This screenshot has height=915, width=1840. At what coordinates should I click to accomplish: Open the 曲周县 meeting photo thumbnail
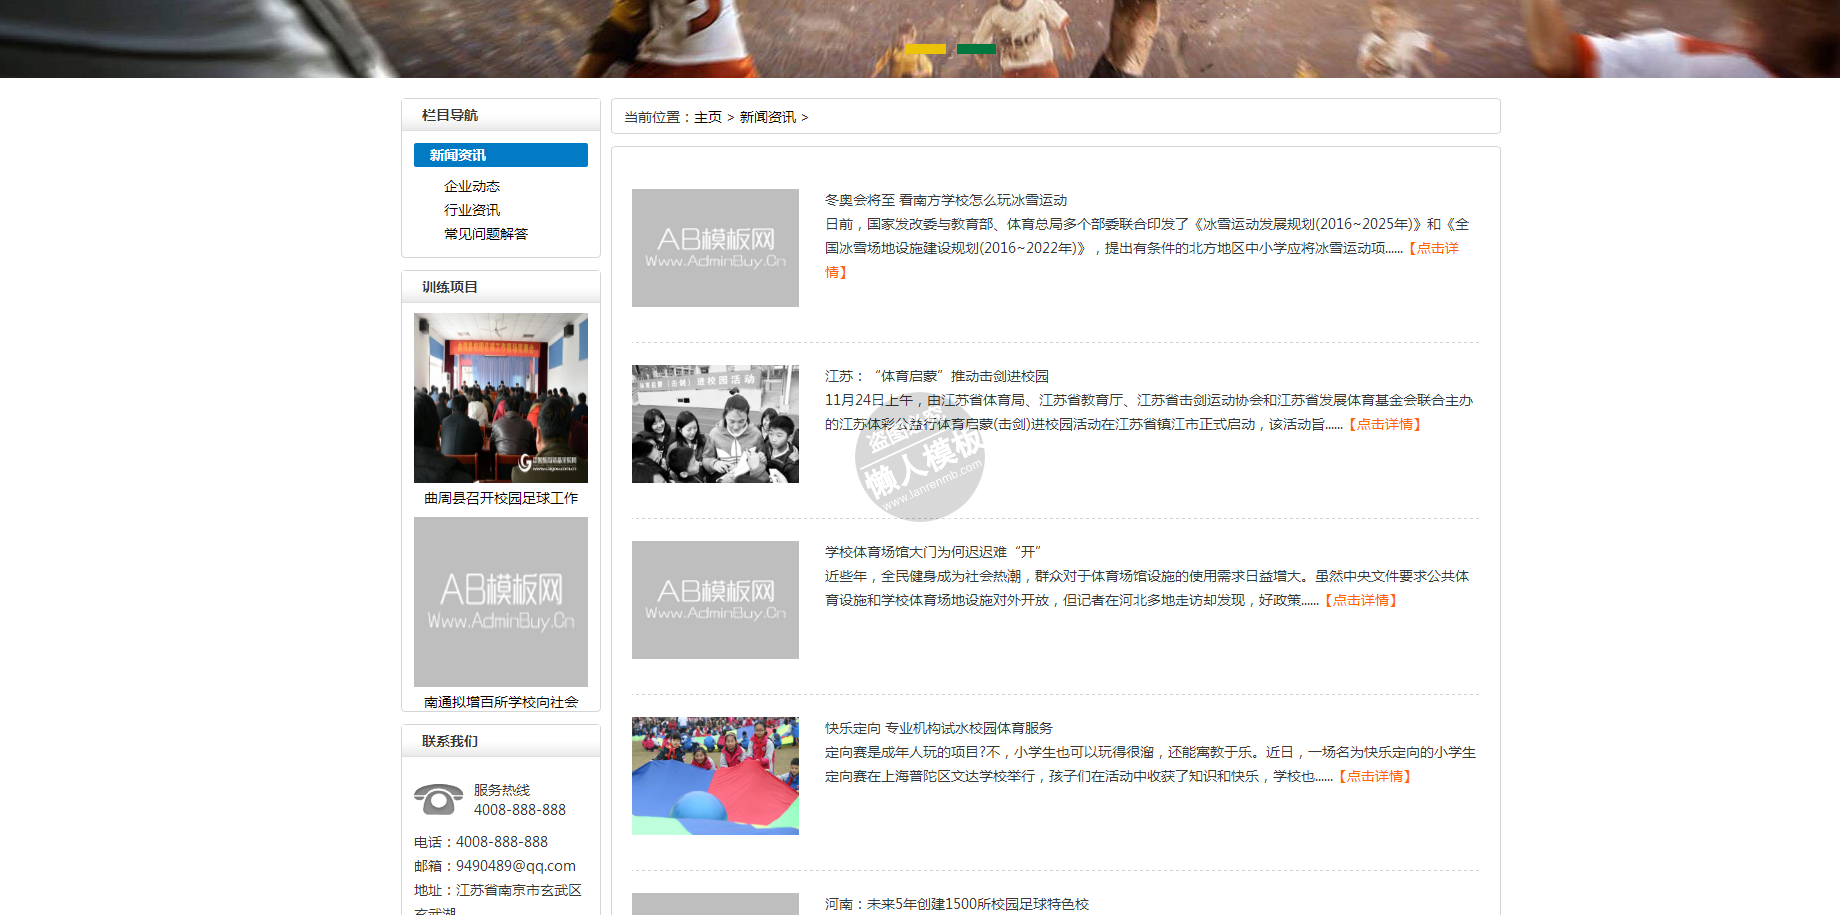click(x=501, y=398)
